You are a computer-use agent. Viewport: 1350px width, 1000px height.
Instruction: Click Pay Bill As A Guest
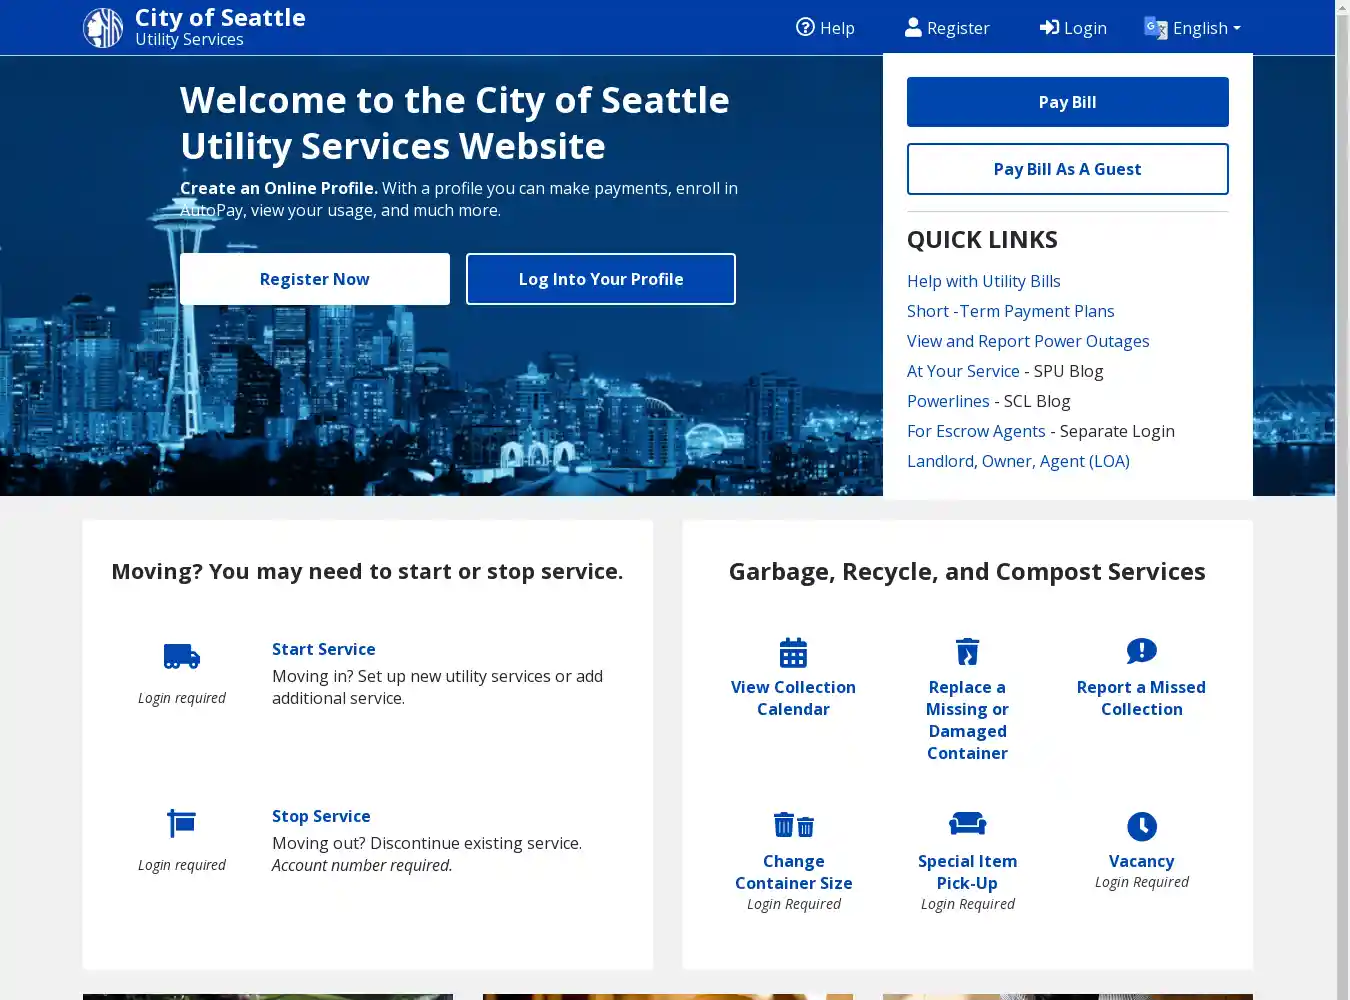coord(1067,169)
